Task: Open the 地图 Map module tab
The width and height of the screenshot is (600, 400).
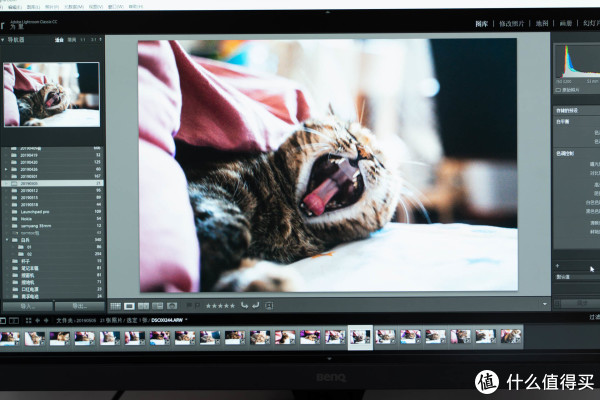Action: click(x=542, y=22)
